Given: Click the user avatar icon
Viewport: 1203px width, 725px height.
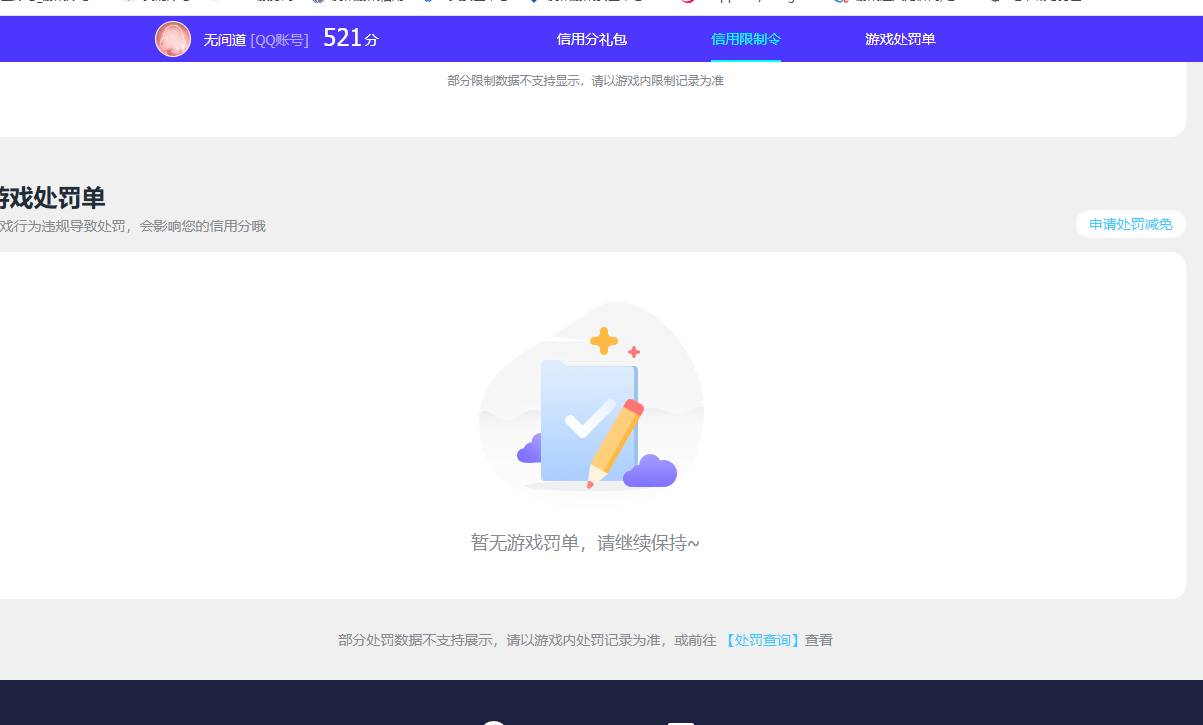Looking at the screenshot, I should (173, 39).
